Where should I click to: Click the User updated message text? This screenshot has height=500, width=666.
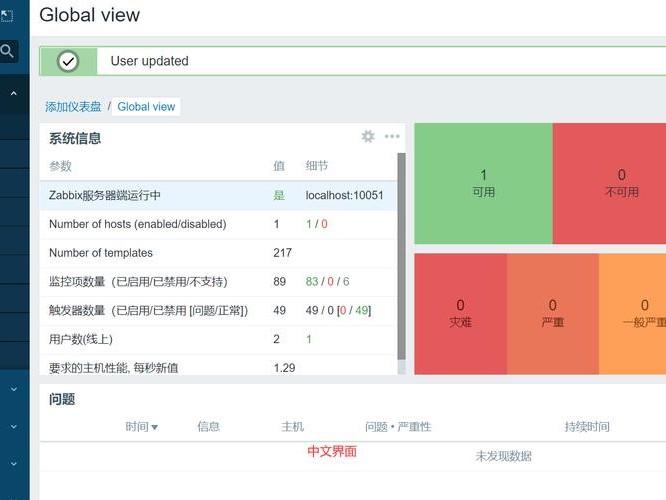coord(150,61)
